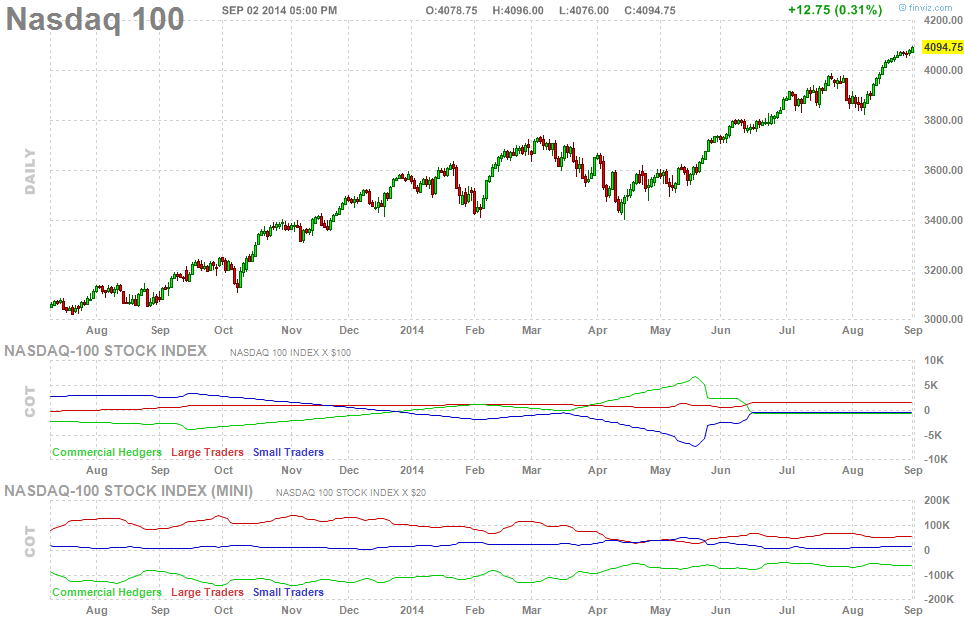
Task: Click the 200K axis label
Action: click(x=937, y=501)
